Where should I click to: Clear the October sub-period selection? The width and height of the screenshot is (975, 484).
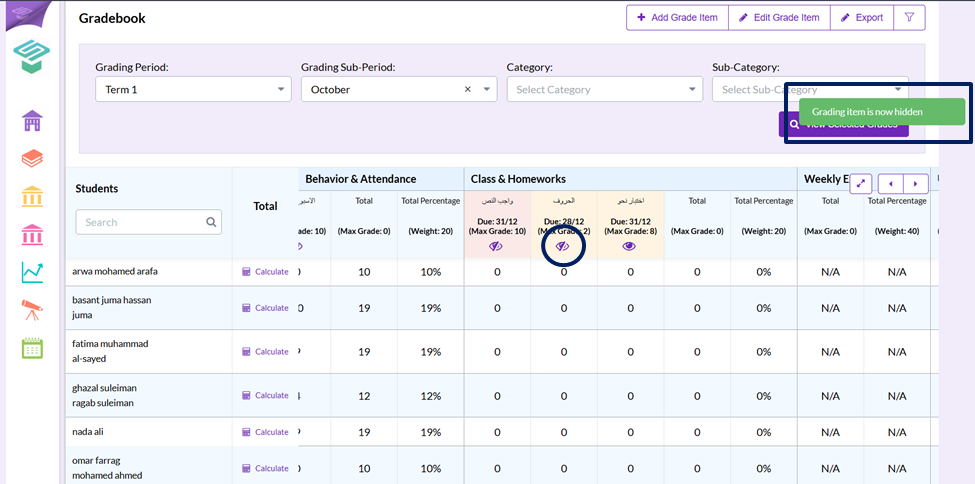click(468, 90)
